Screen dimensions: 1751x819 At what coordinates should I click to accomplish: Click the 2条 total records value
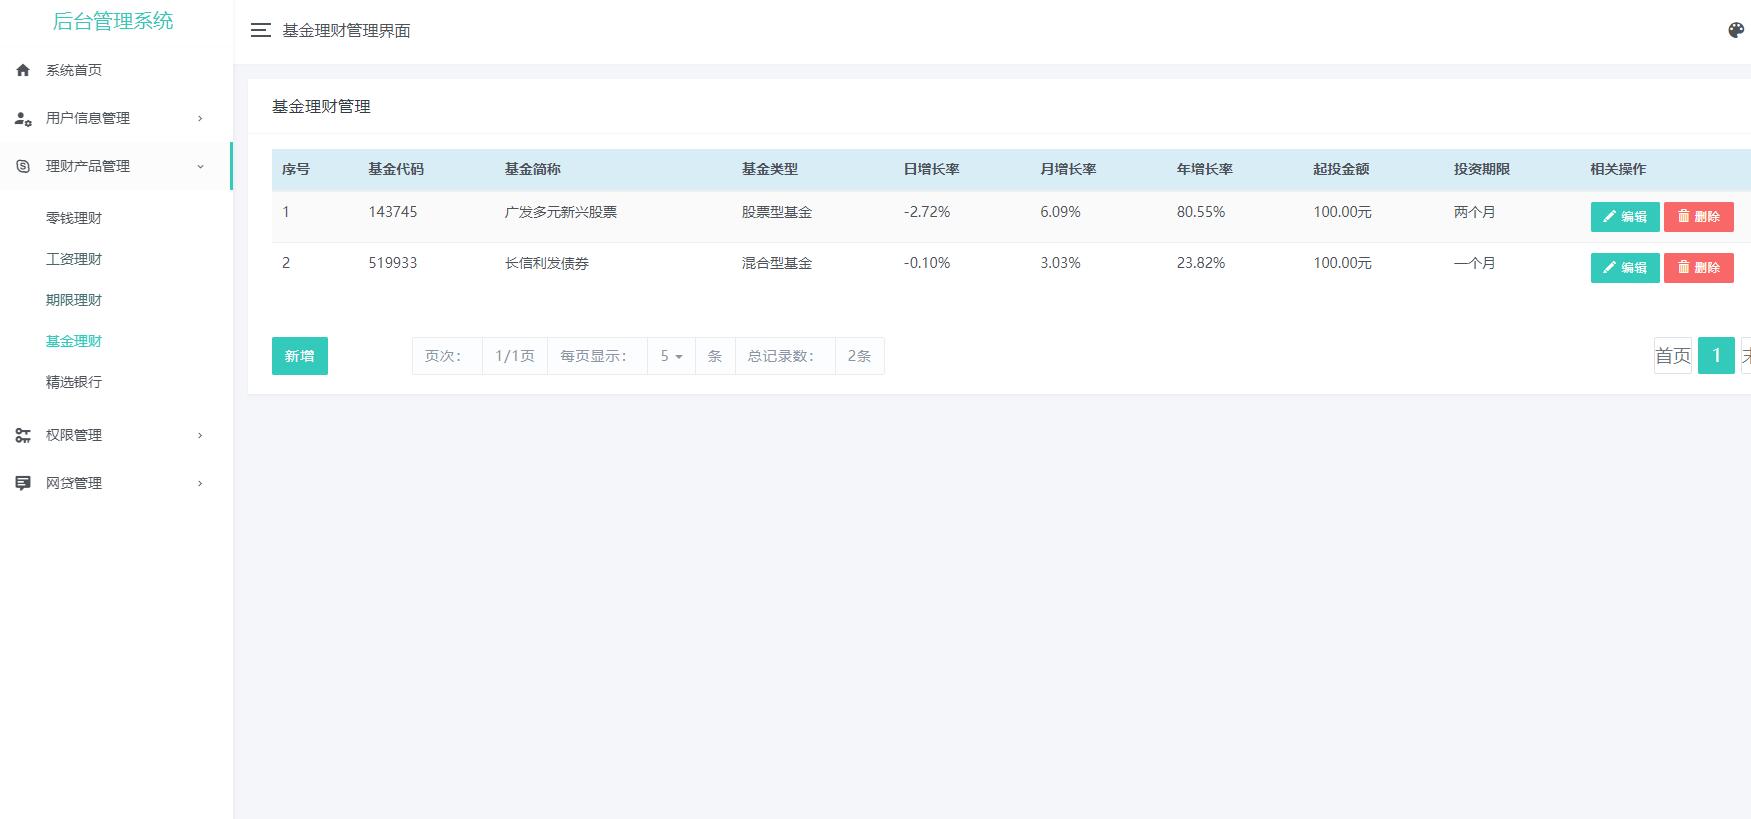tap(859, 356)
